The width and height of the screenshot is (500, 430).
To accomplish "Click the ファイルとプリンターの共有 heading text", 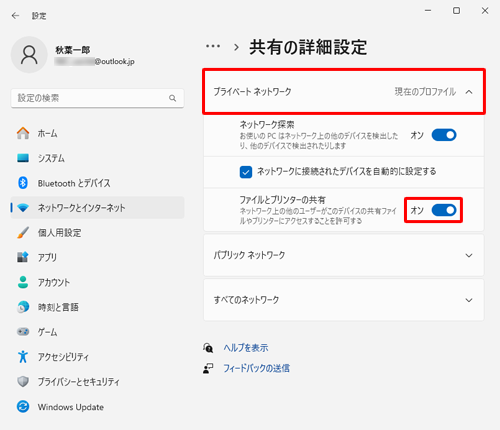I will click(283, 200).
